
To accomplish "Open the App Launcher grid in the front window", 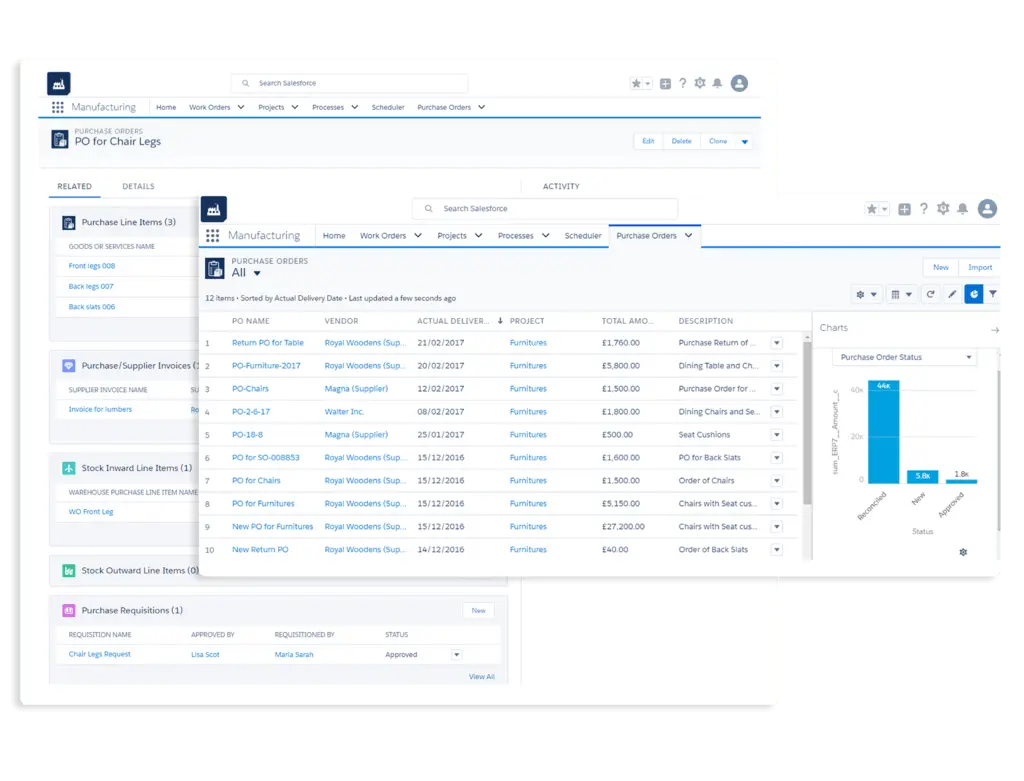I will click(x=212, y=236).
